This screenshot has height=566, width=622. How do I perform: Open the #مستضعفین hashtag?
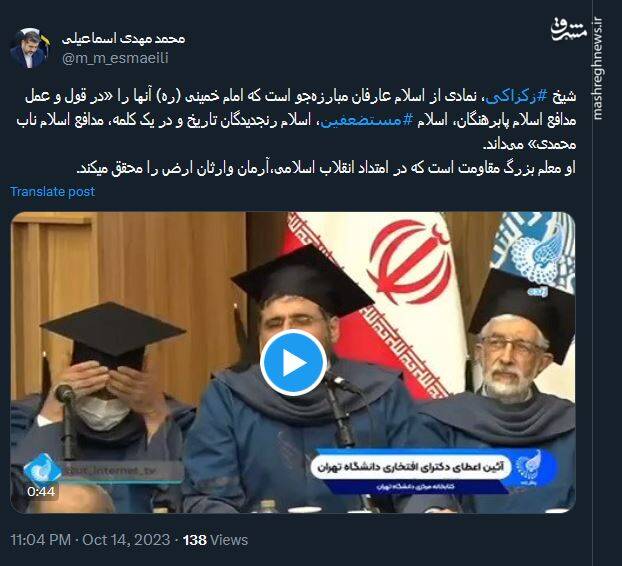click(367, 120)
